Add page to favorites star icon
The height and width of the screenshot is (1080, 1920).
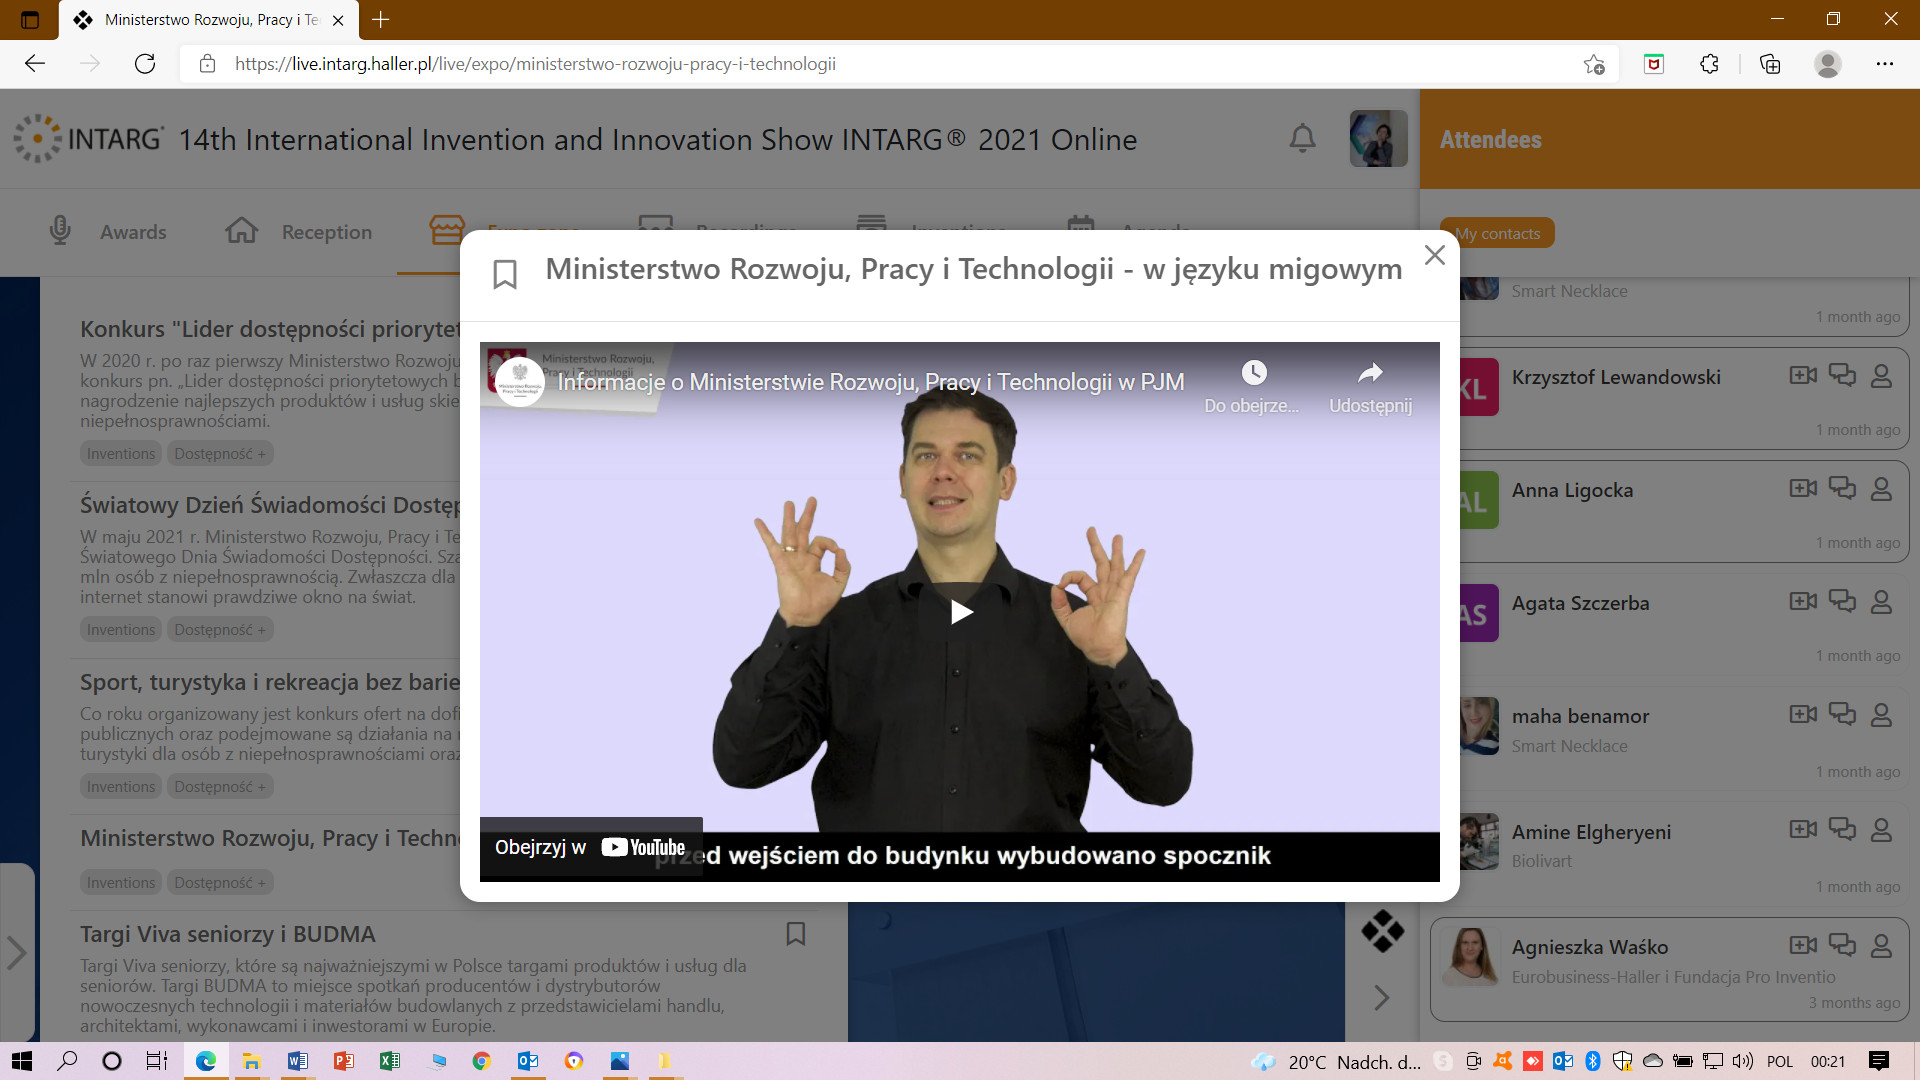1594,64
